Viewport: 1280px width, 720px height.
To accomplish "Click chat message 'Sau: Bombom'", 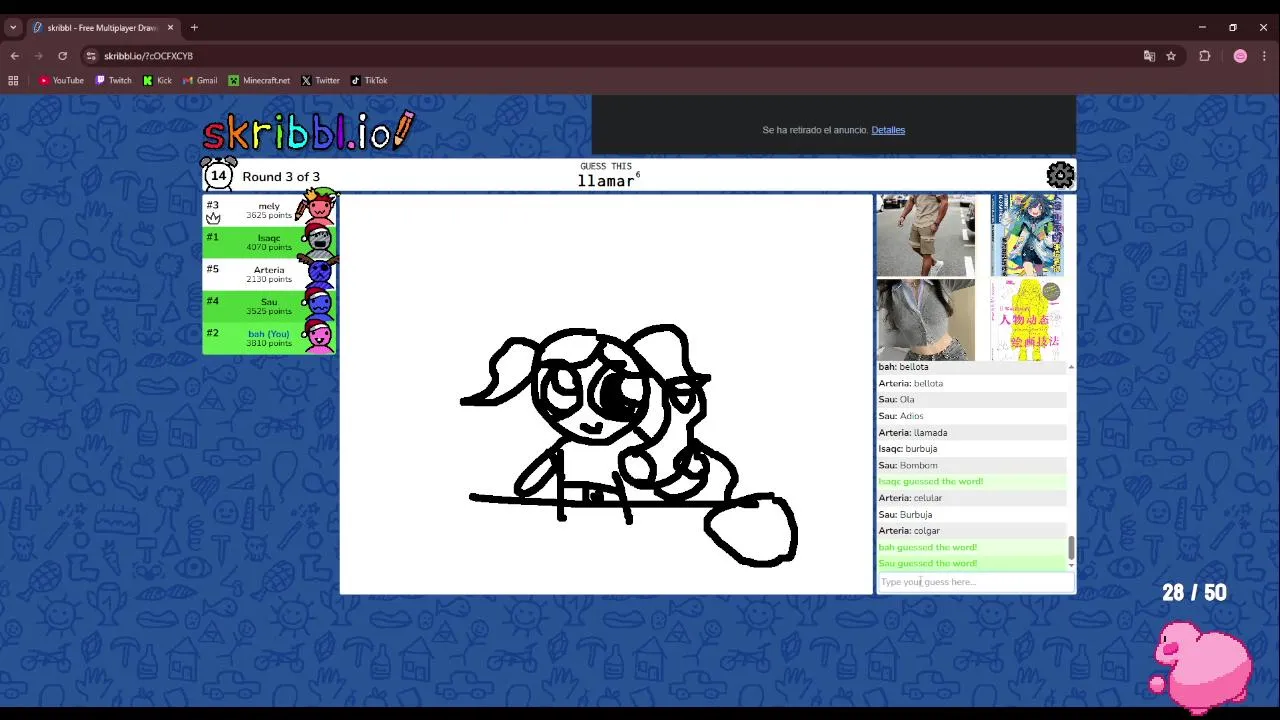I will (908, 465).
